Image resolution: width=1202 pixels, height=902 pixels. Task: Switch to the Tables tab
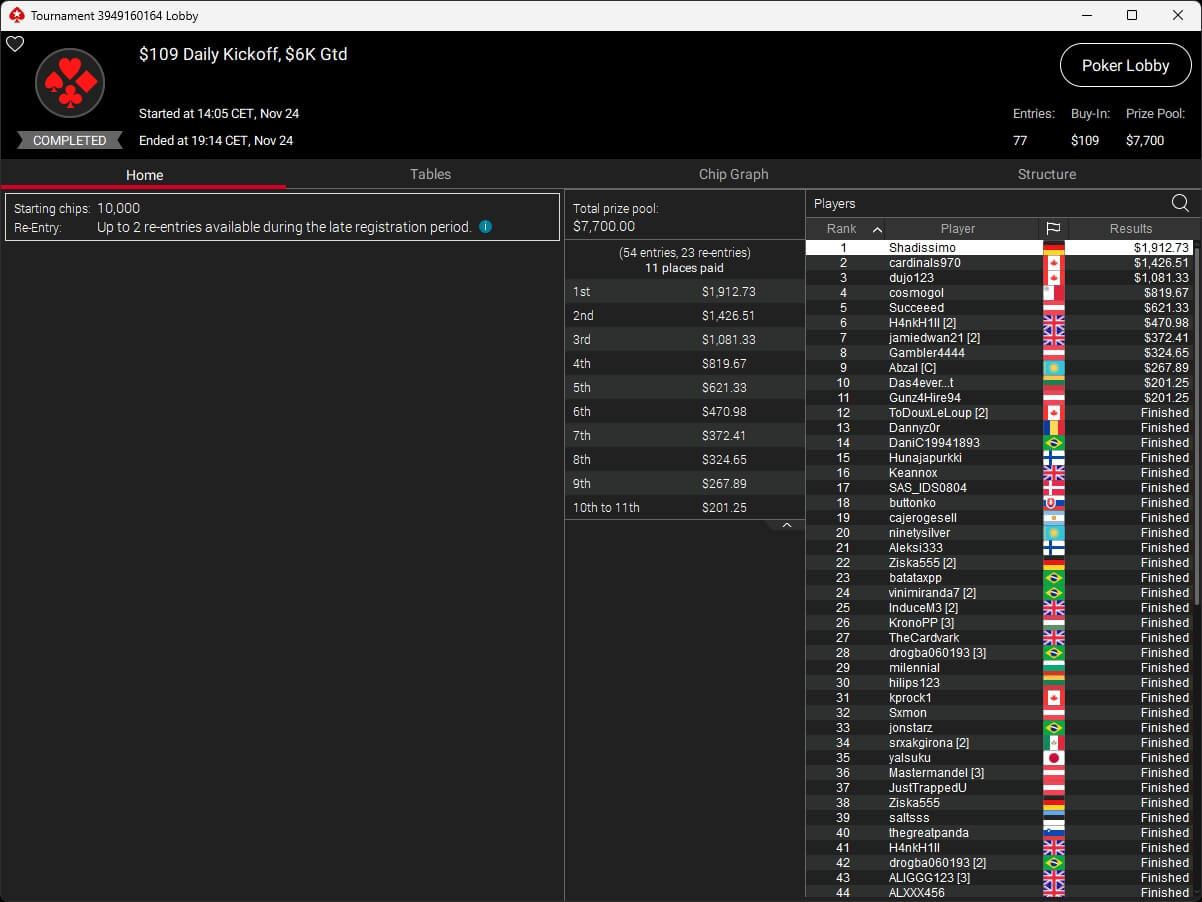coord(430,174)
